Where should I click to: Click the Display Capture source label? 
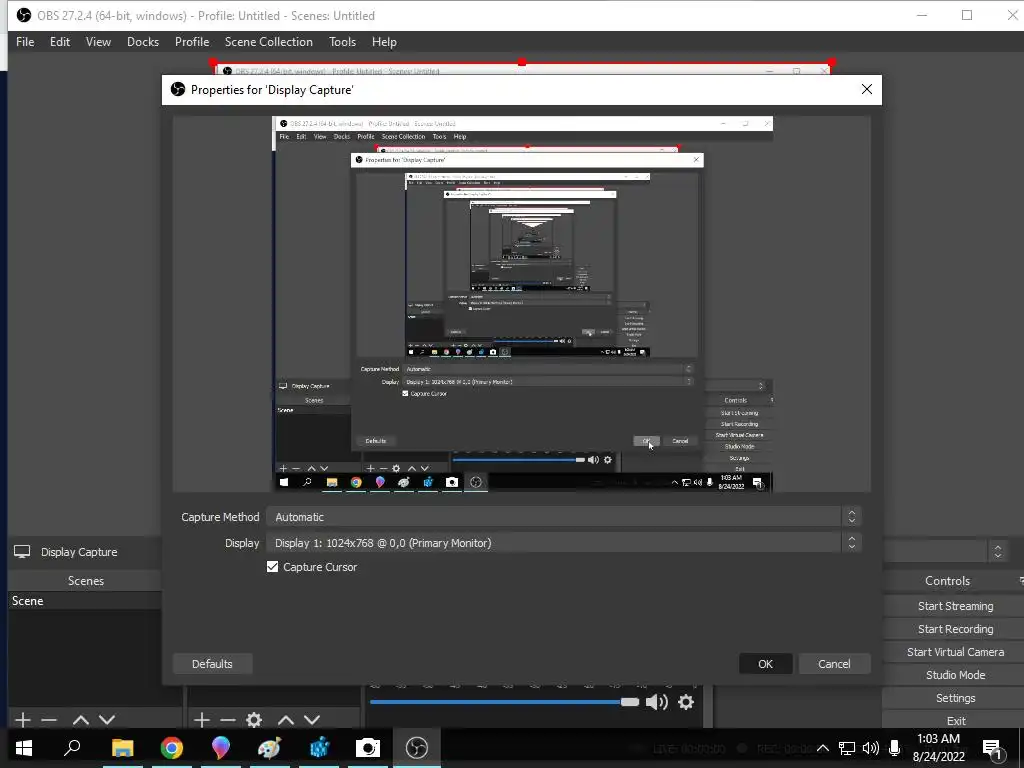point(79,552)
